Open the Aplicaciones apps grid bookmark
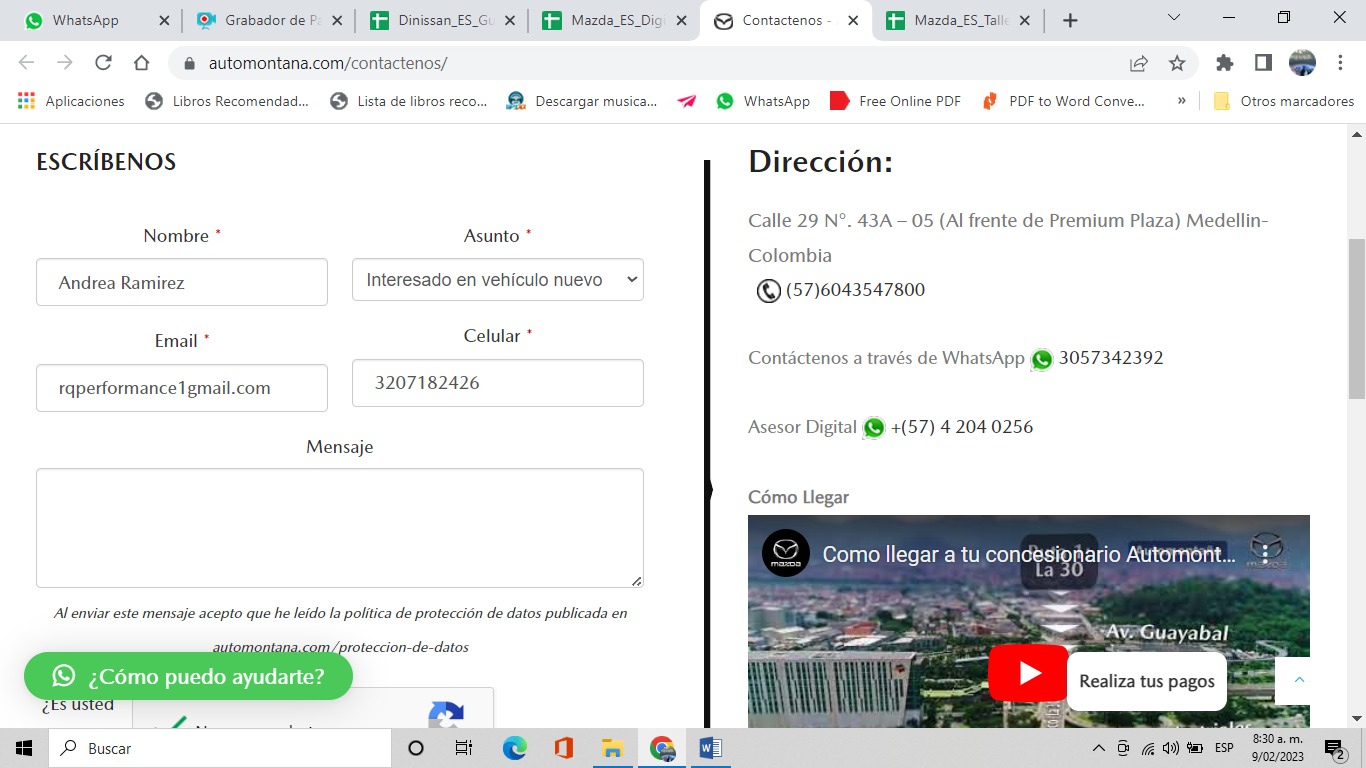 [x=71, y=101]
